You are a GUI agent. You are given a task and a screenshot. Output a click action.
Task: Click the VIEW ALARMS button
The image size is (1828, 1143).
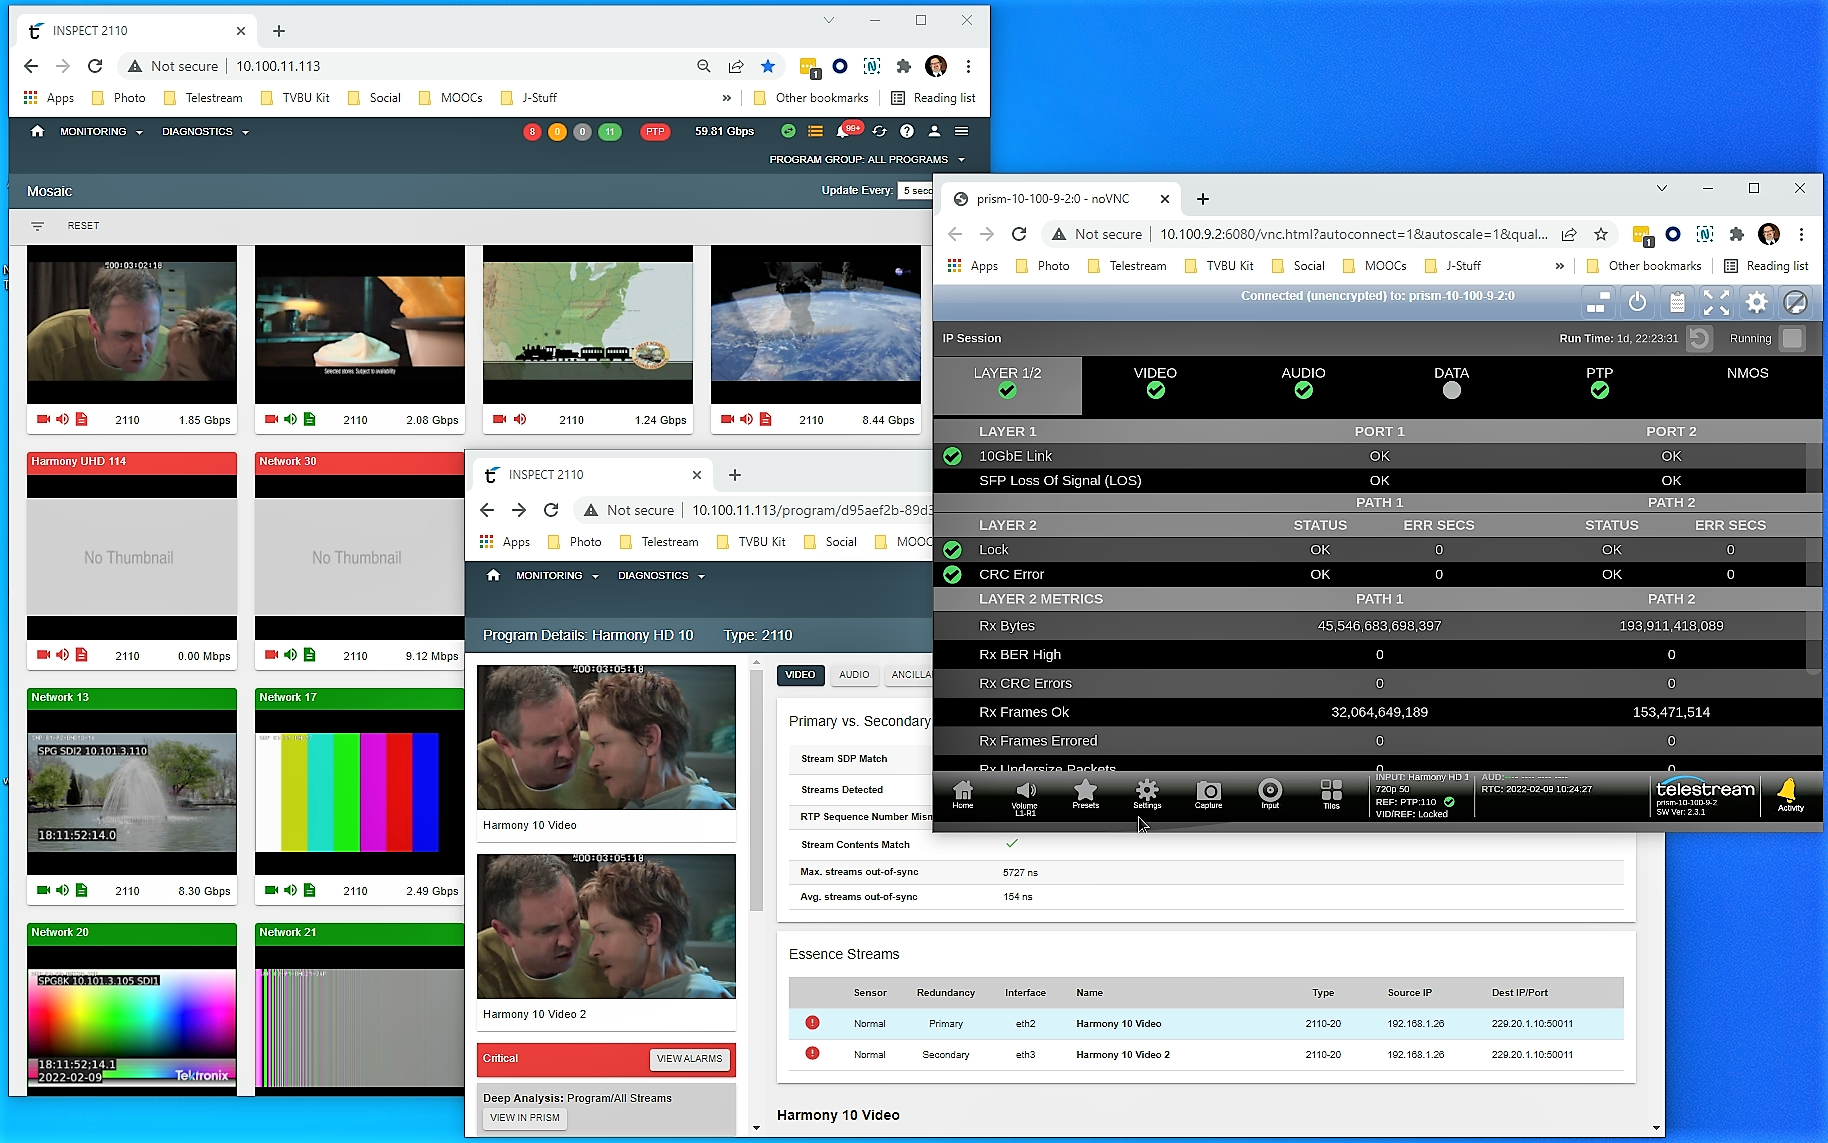tap(689, 1059)
